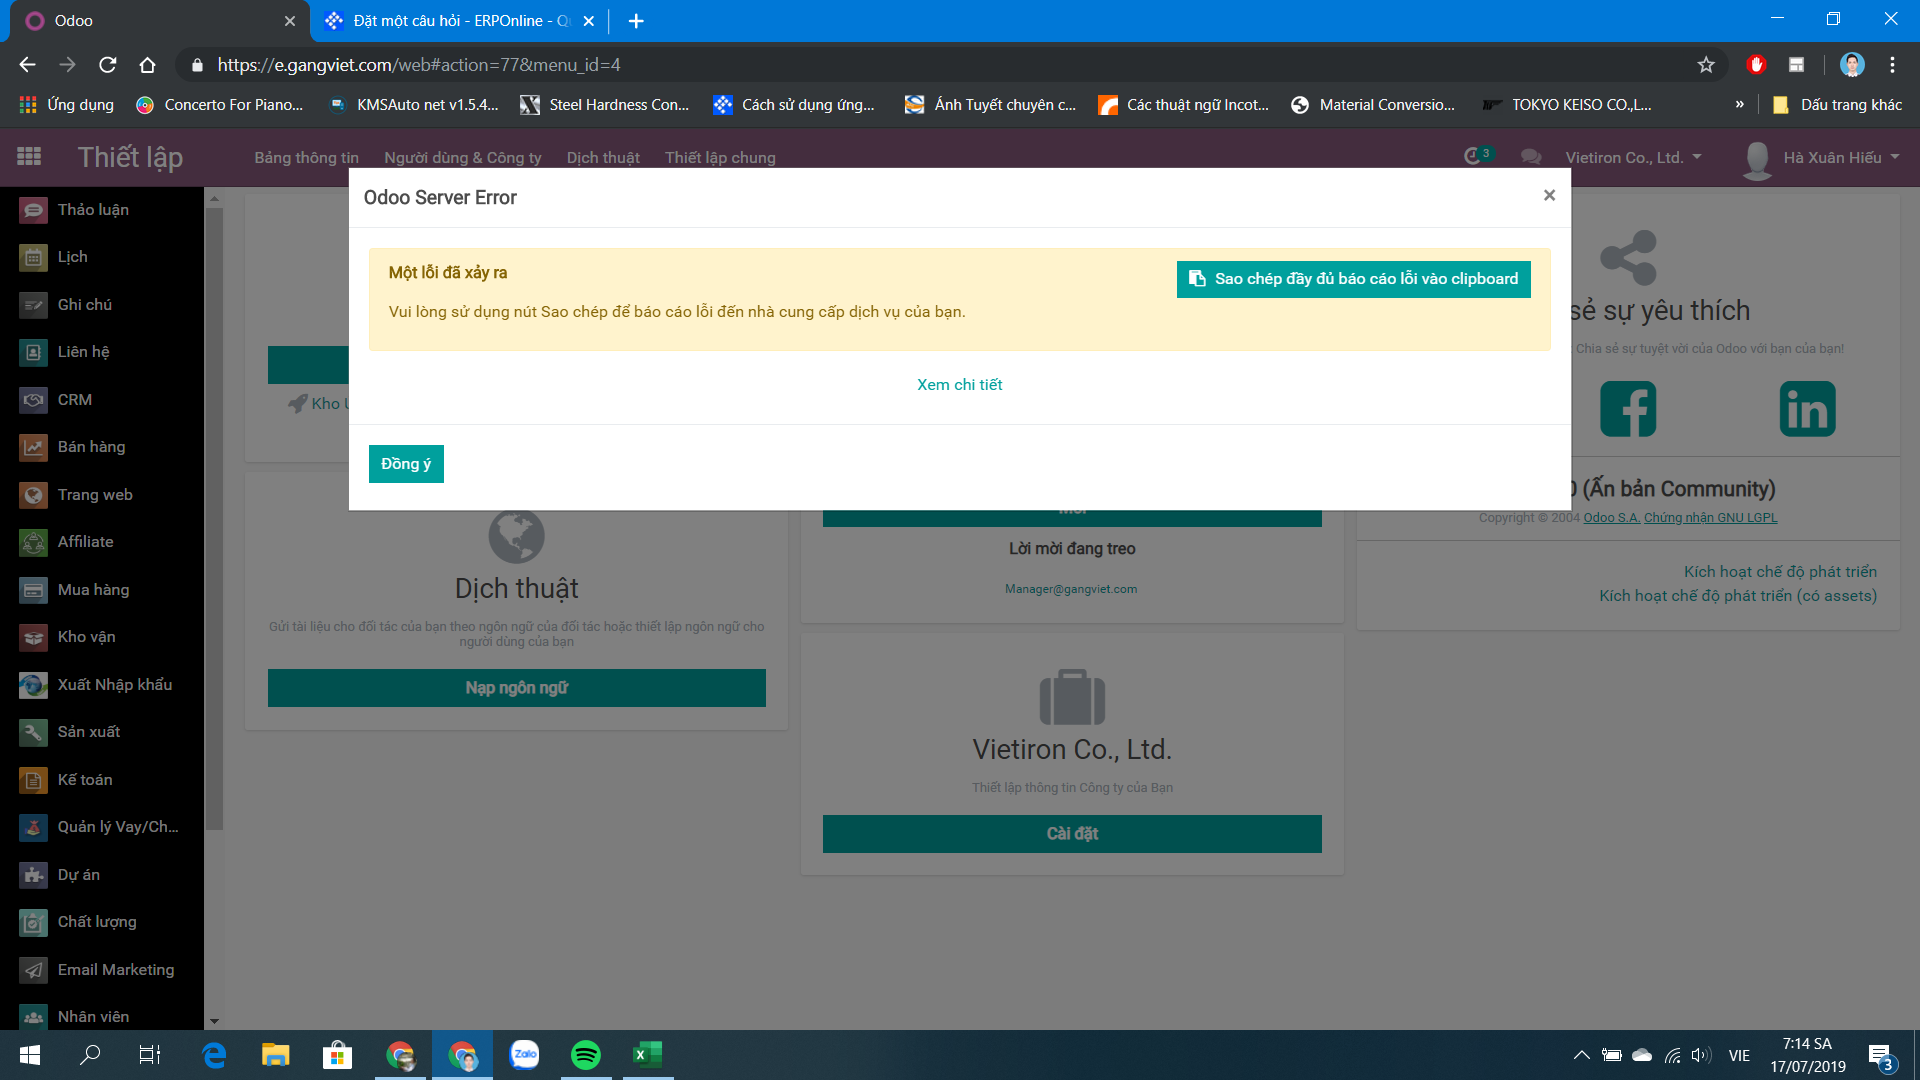The width and height of the screenshot is (1920, 1080).
Task: Click the Đồng ý button
Action: pos(406,464)
